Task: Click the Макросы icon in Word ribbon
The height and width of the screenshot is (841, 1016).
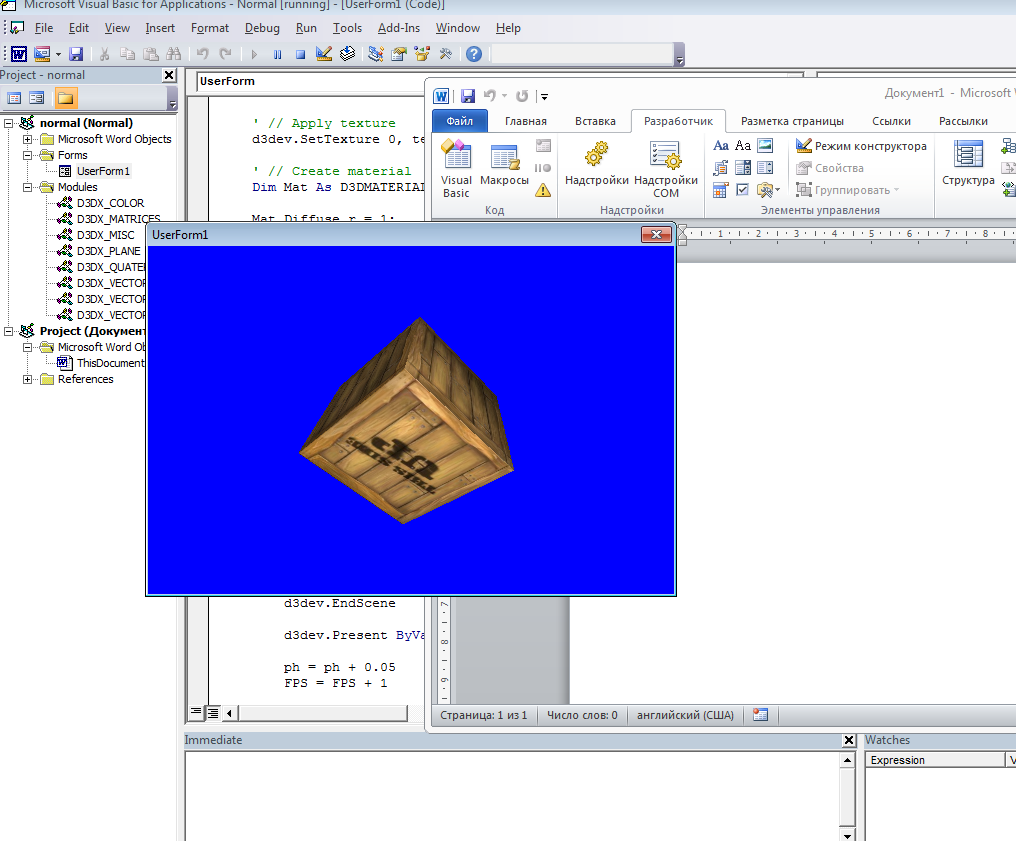Action: point(504,167)
